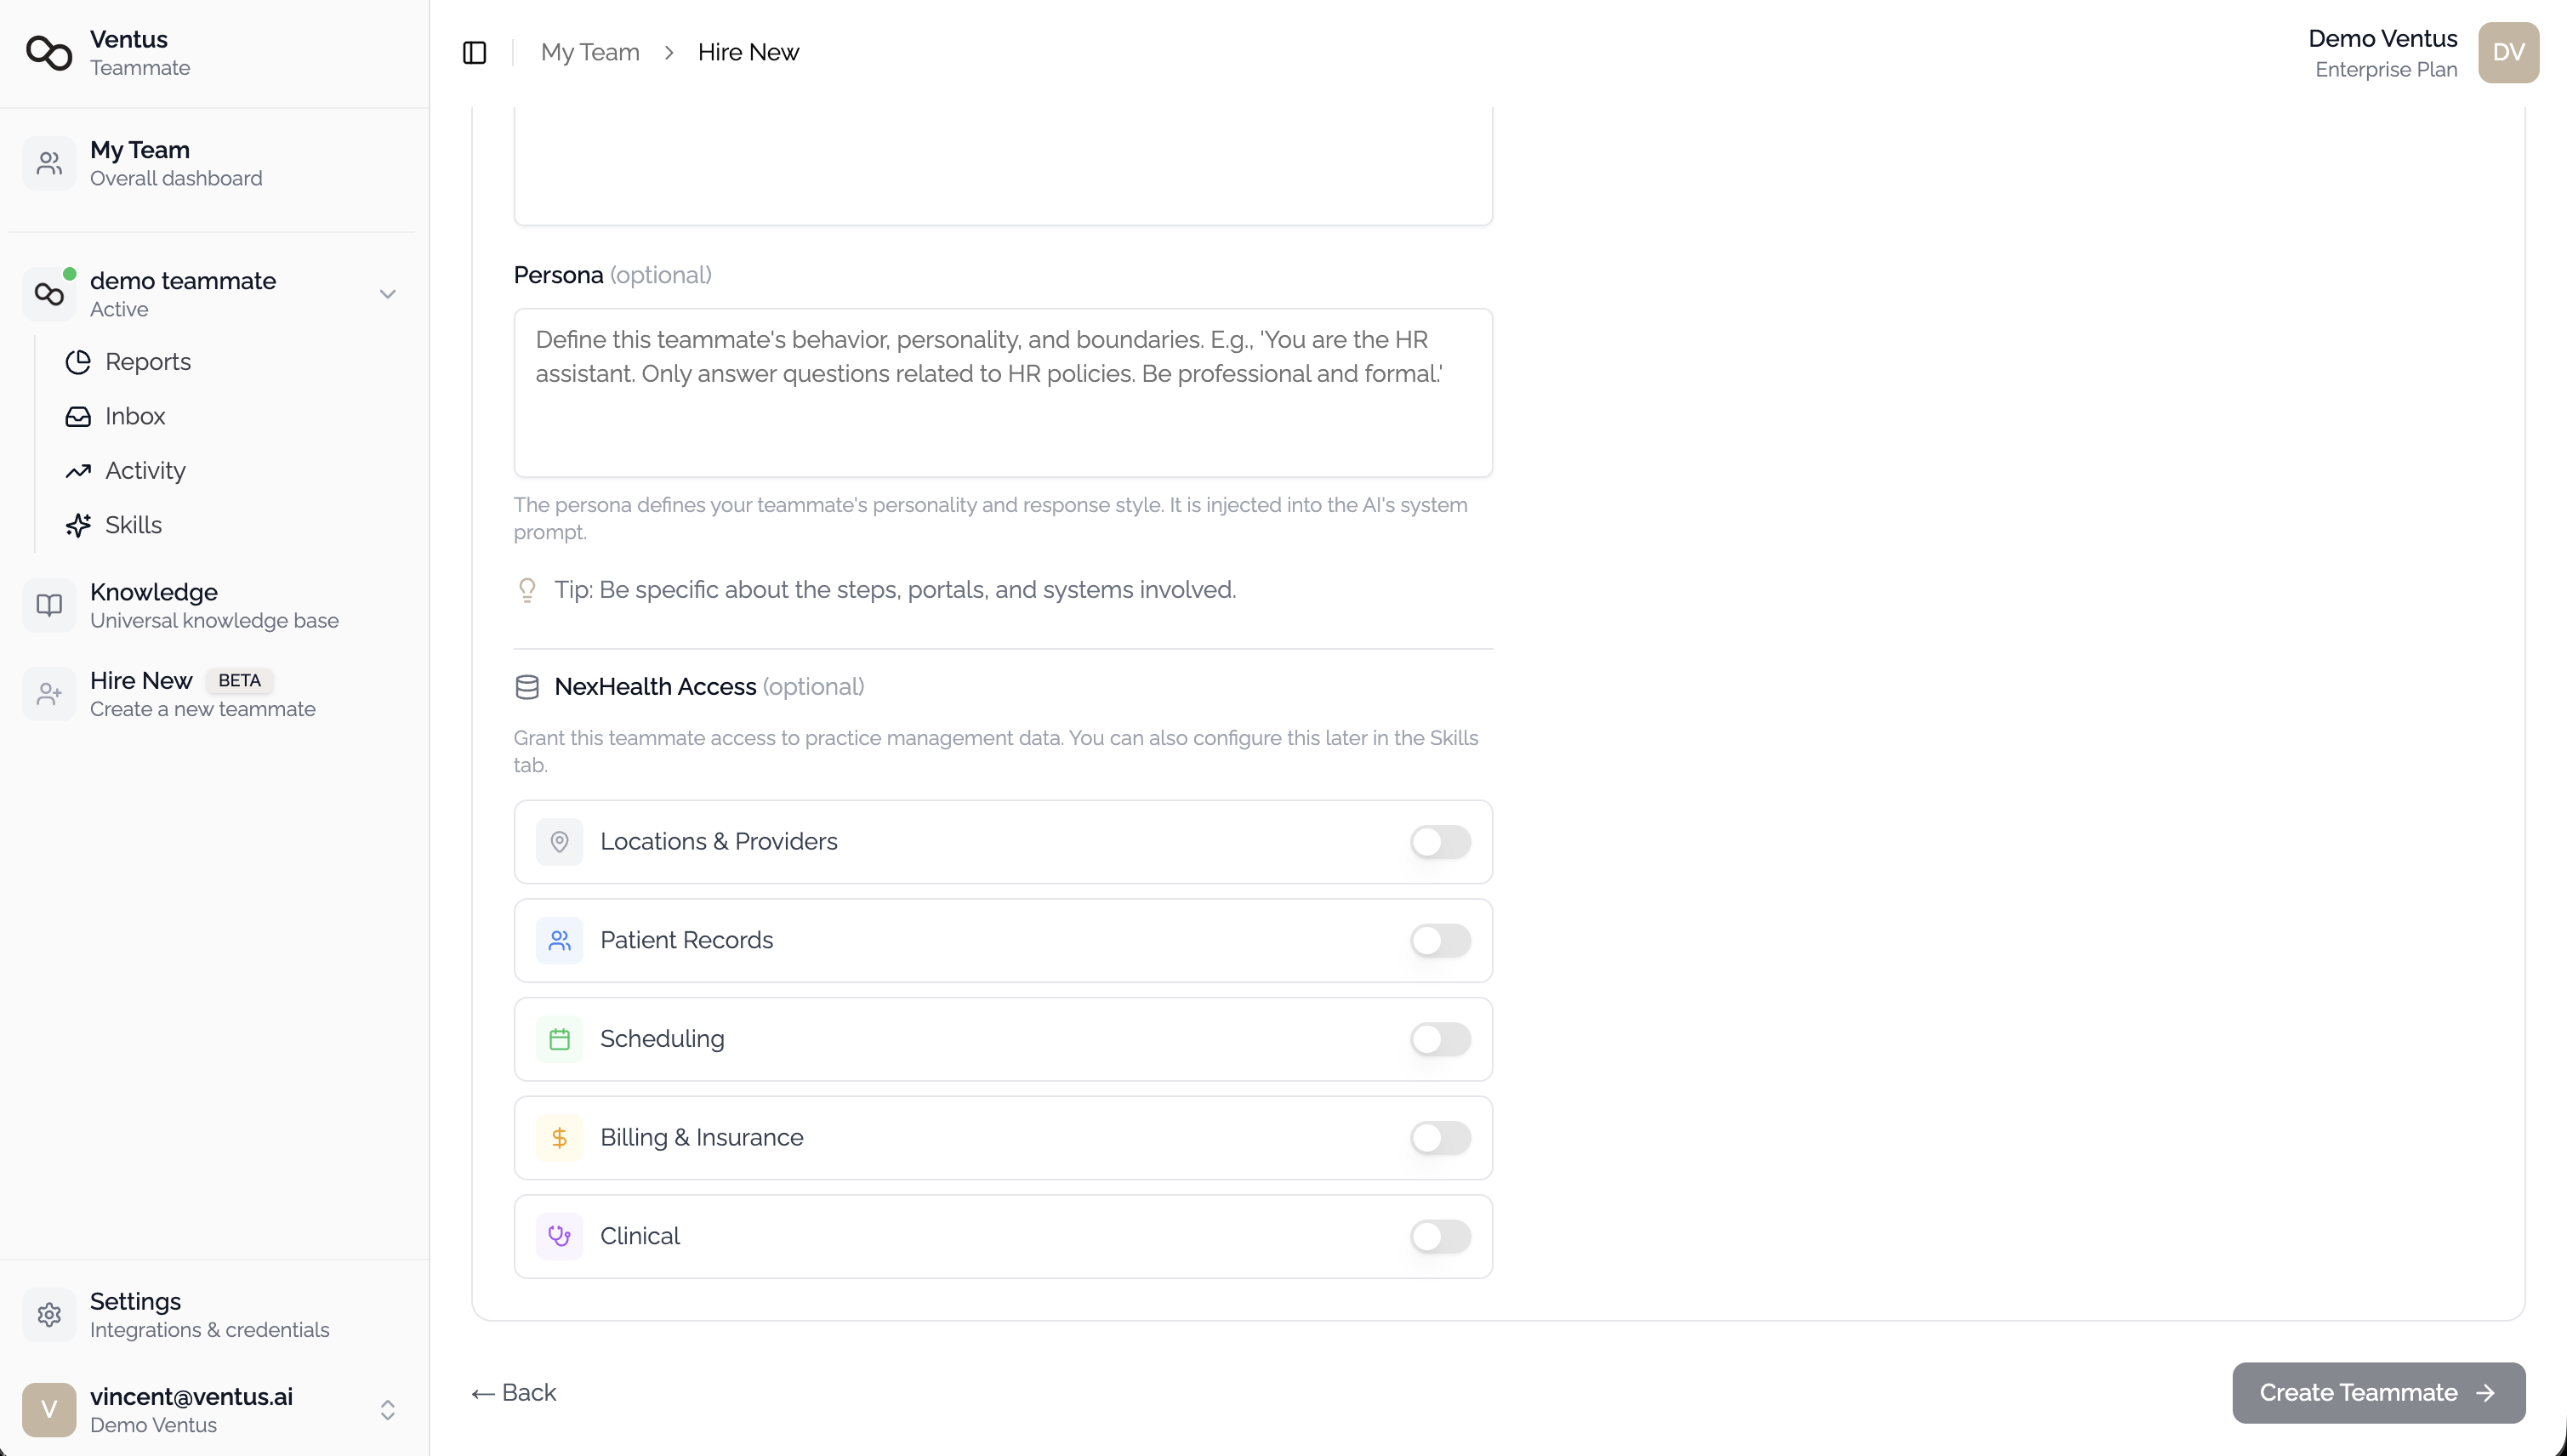This screenshot has width=2567, height=1456.
Task: Enable Scheduling access
Action: pos(1440,1039)
